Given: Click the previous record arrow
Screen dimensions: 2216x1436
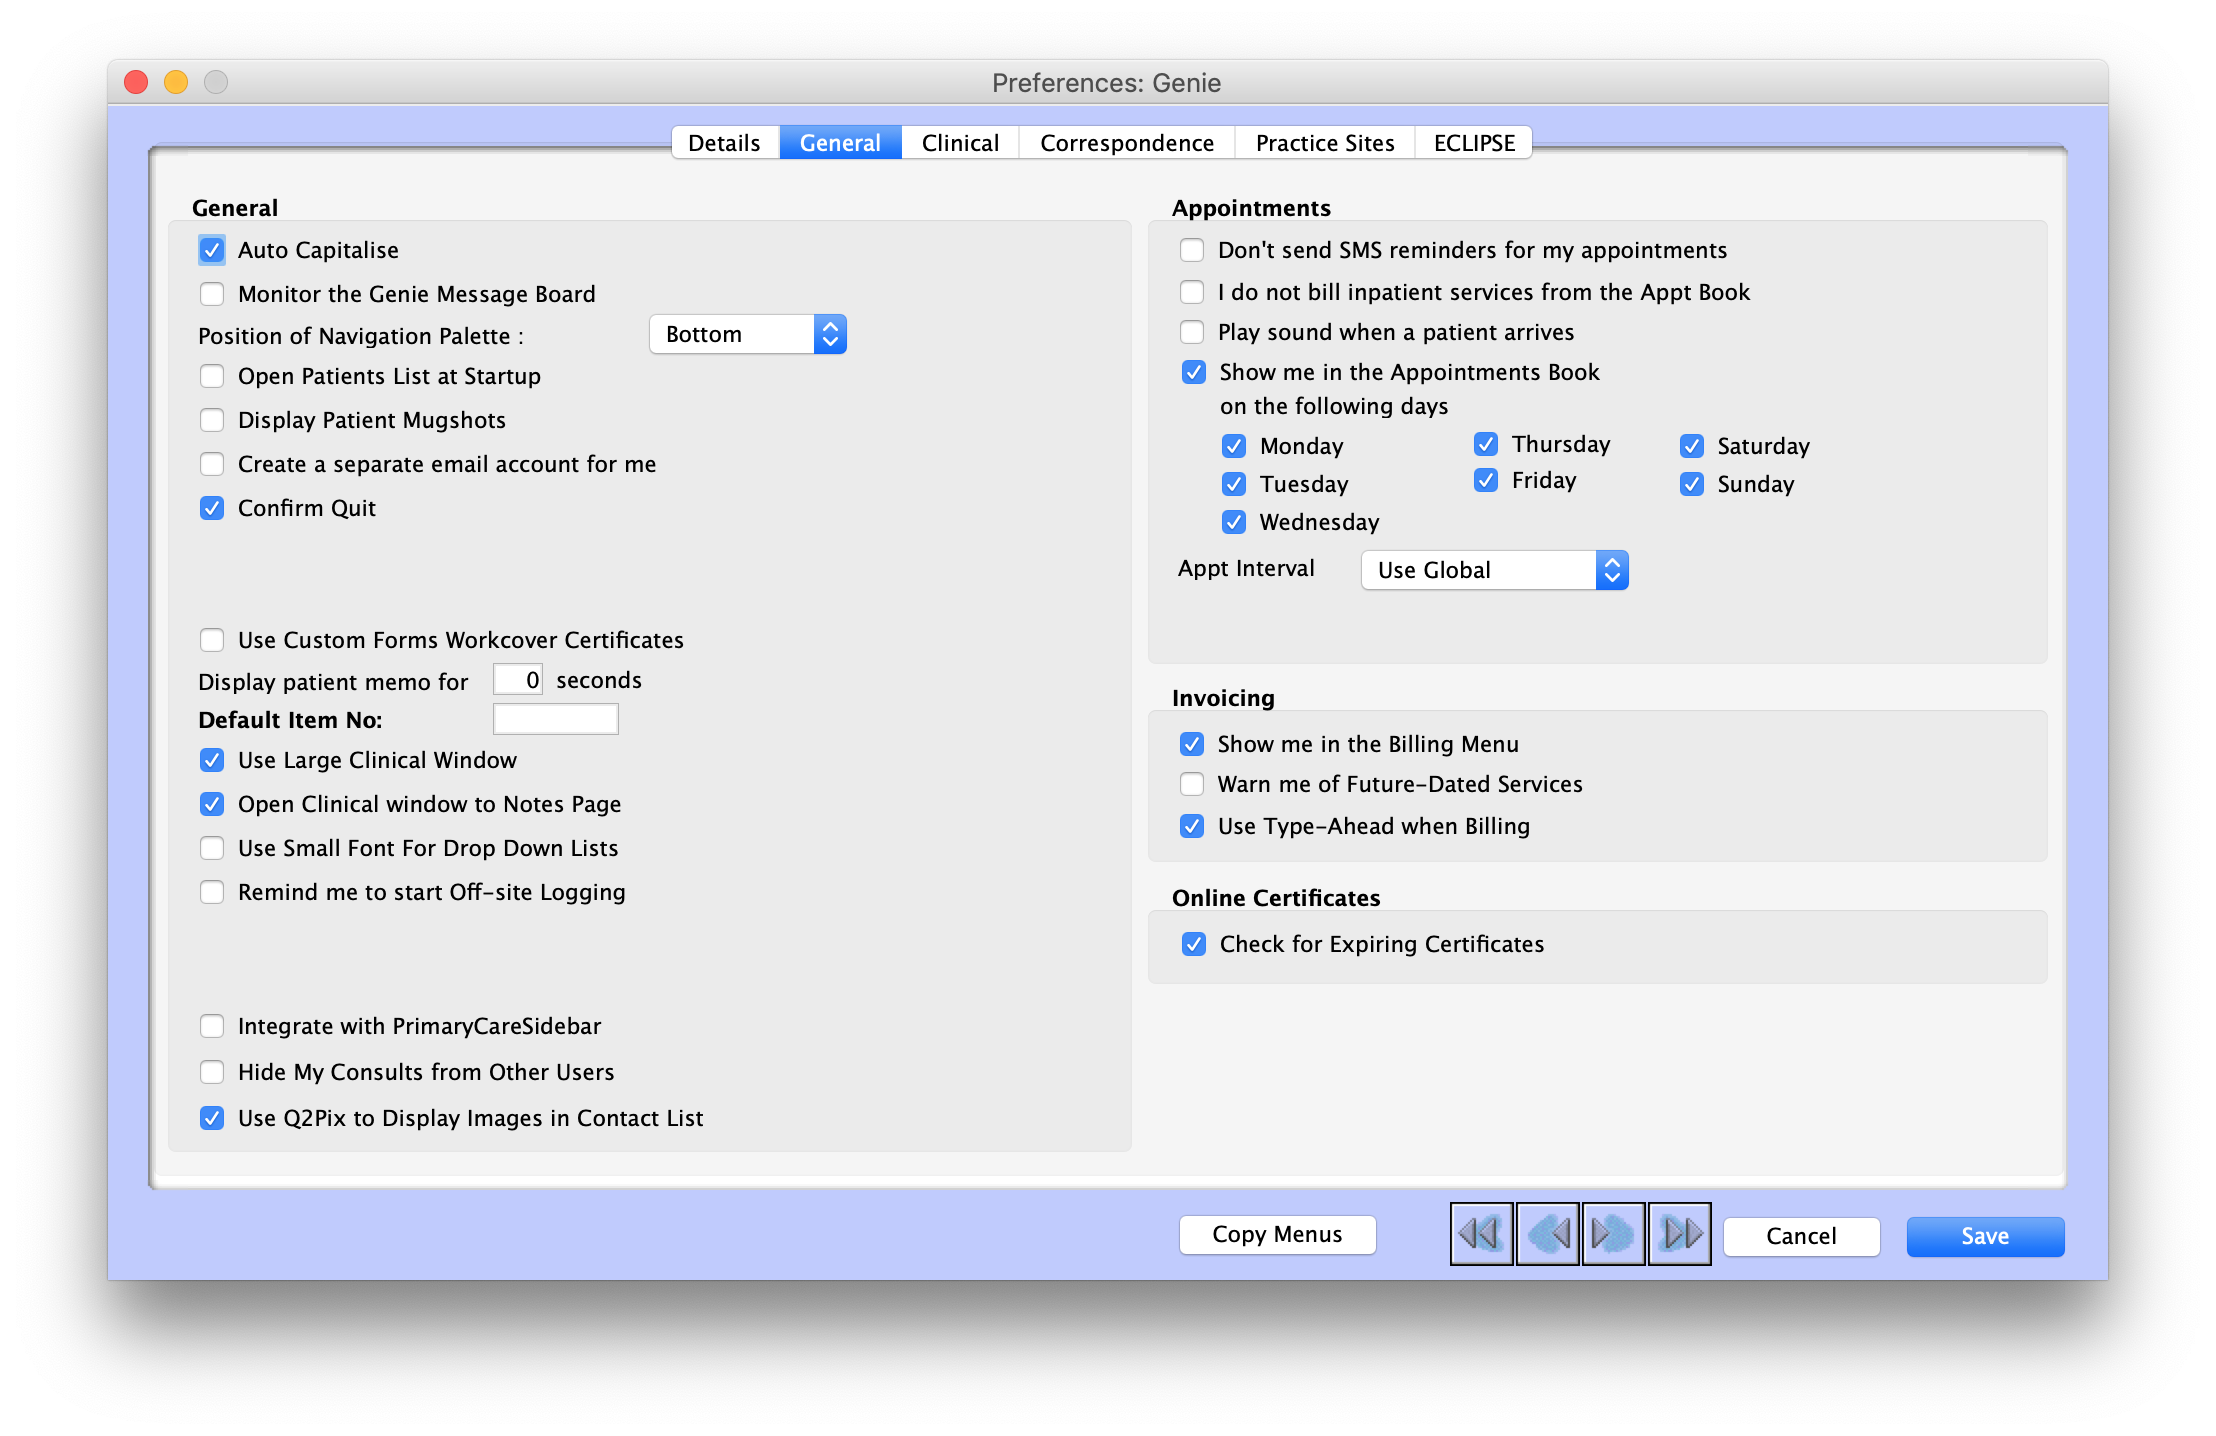Looking at the screenshot, I should coord(1548,1234).
